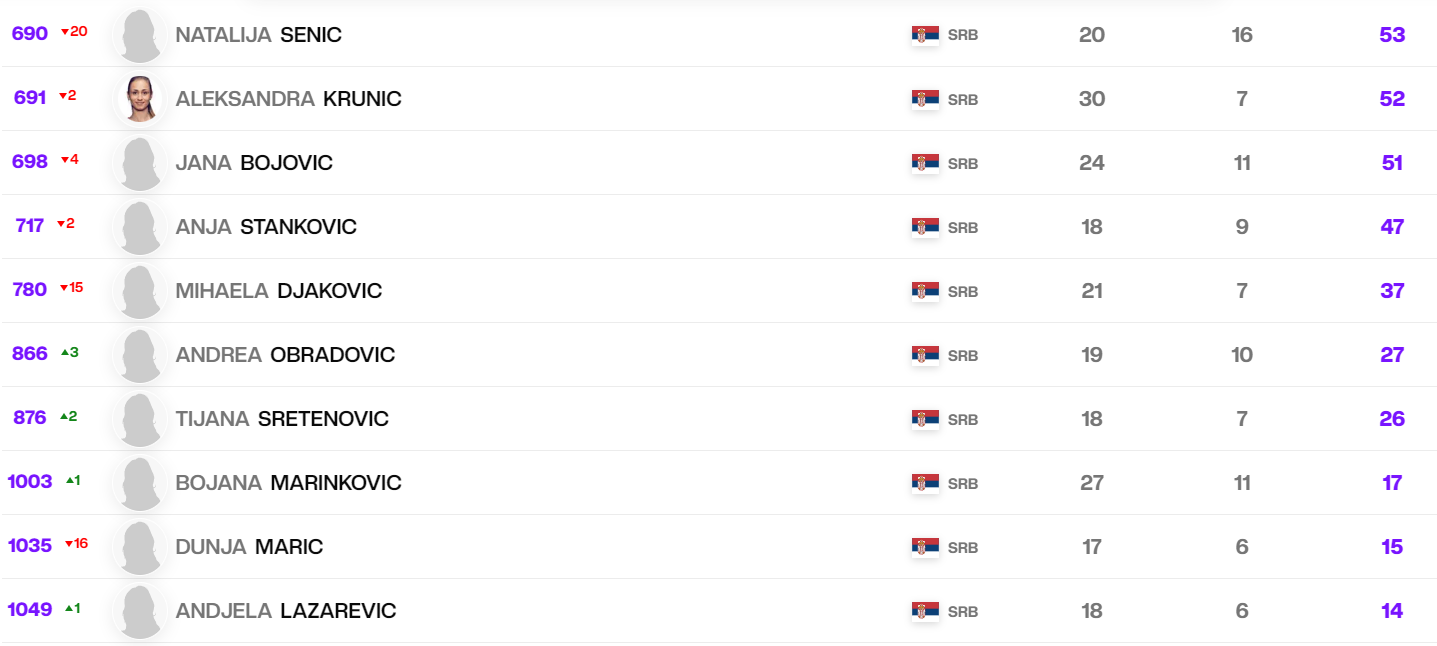Open Natalija Senic player link
The width and height of the screenshot is (1437, 646).
tap(258, 35)
